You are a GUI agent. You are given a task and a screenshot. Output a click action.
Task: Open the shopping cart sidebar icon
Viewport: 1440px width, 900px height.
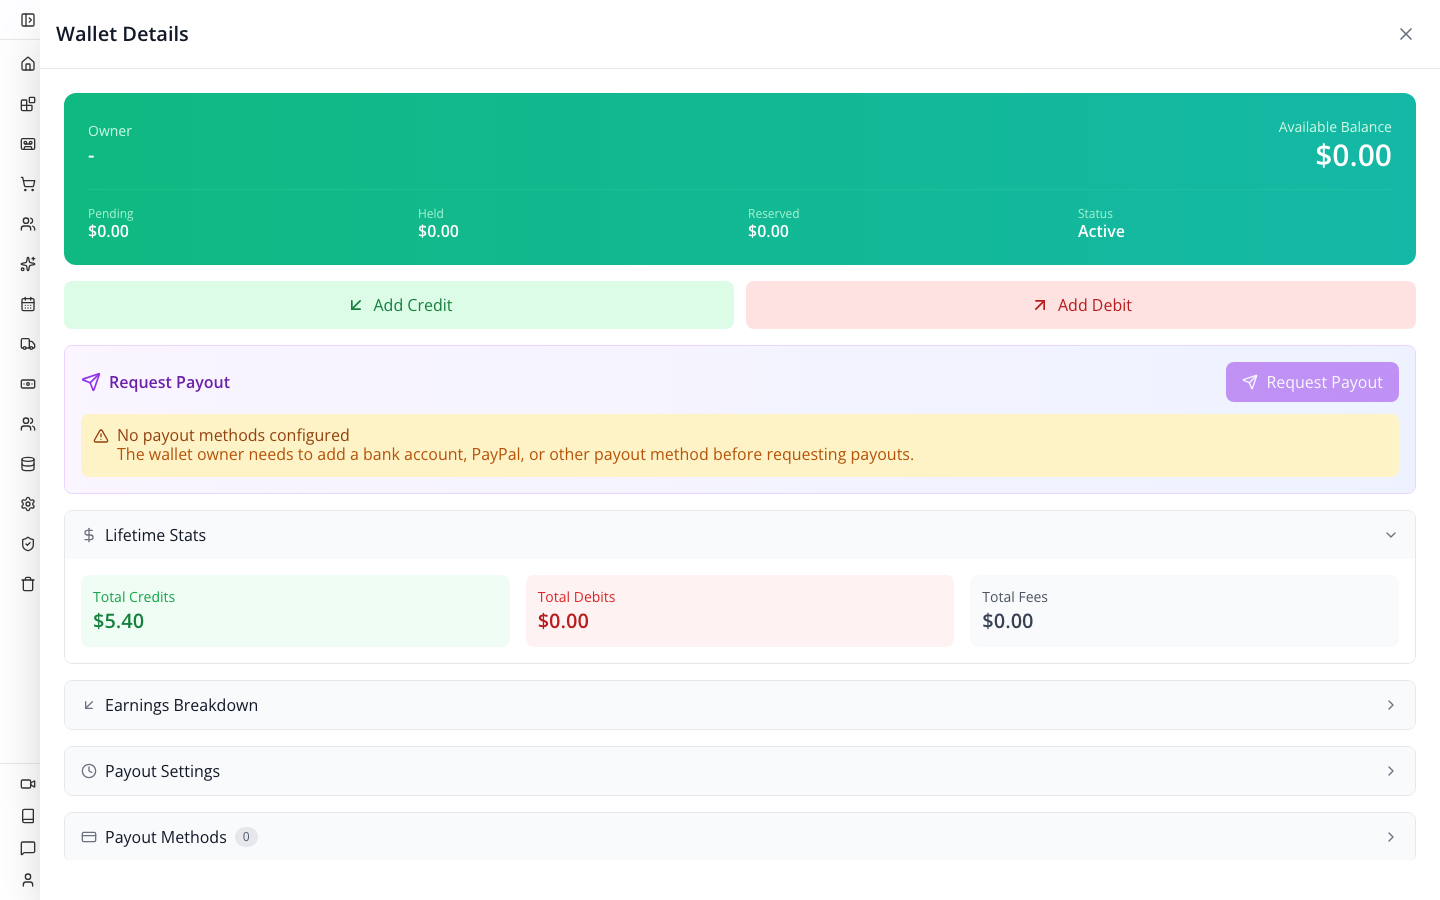click(28, 184)
